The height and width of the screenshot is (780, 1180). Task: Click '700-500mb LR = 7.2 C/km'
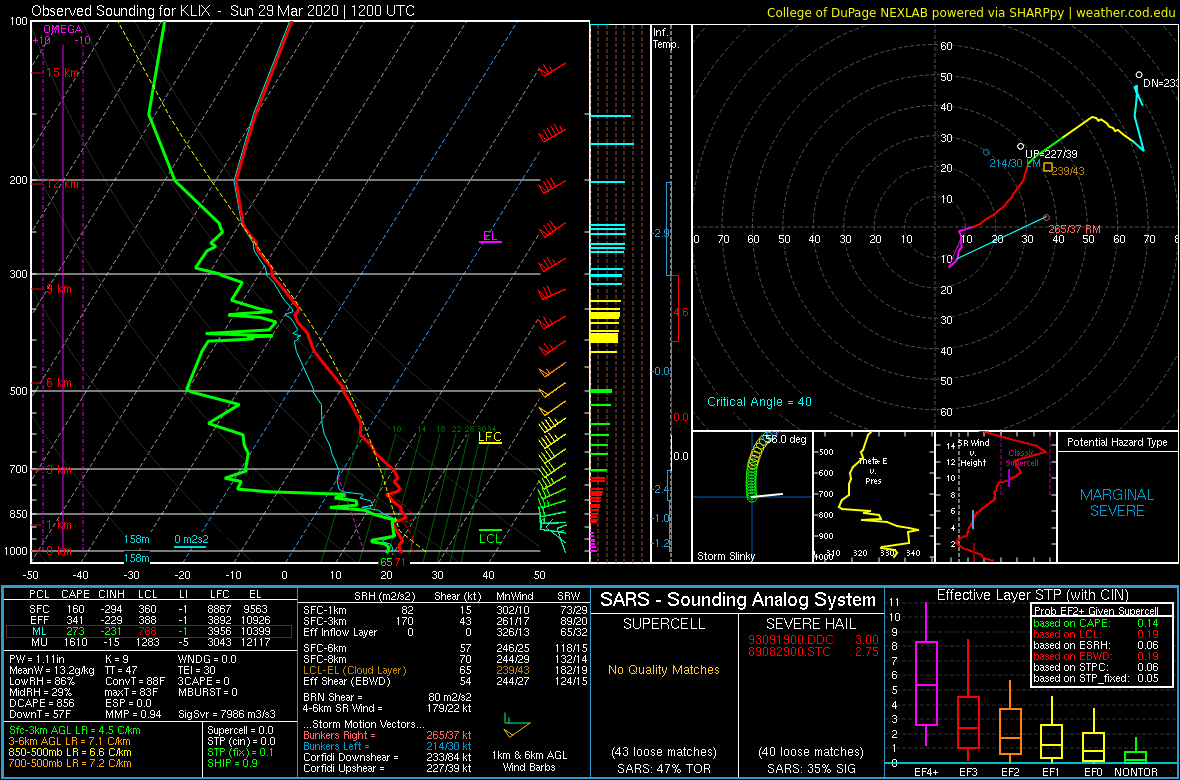tap(70, 763)
